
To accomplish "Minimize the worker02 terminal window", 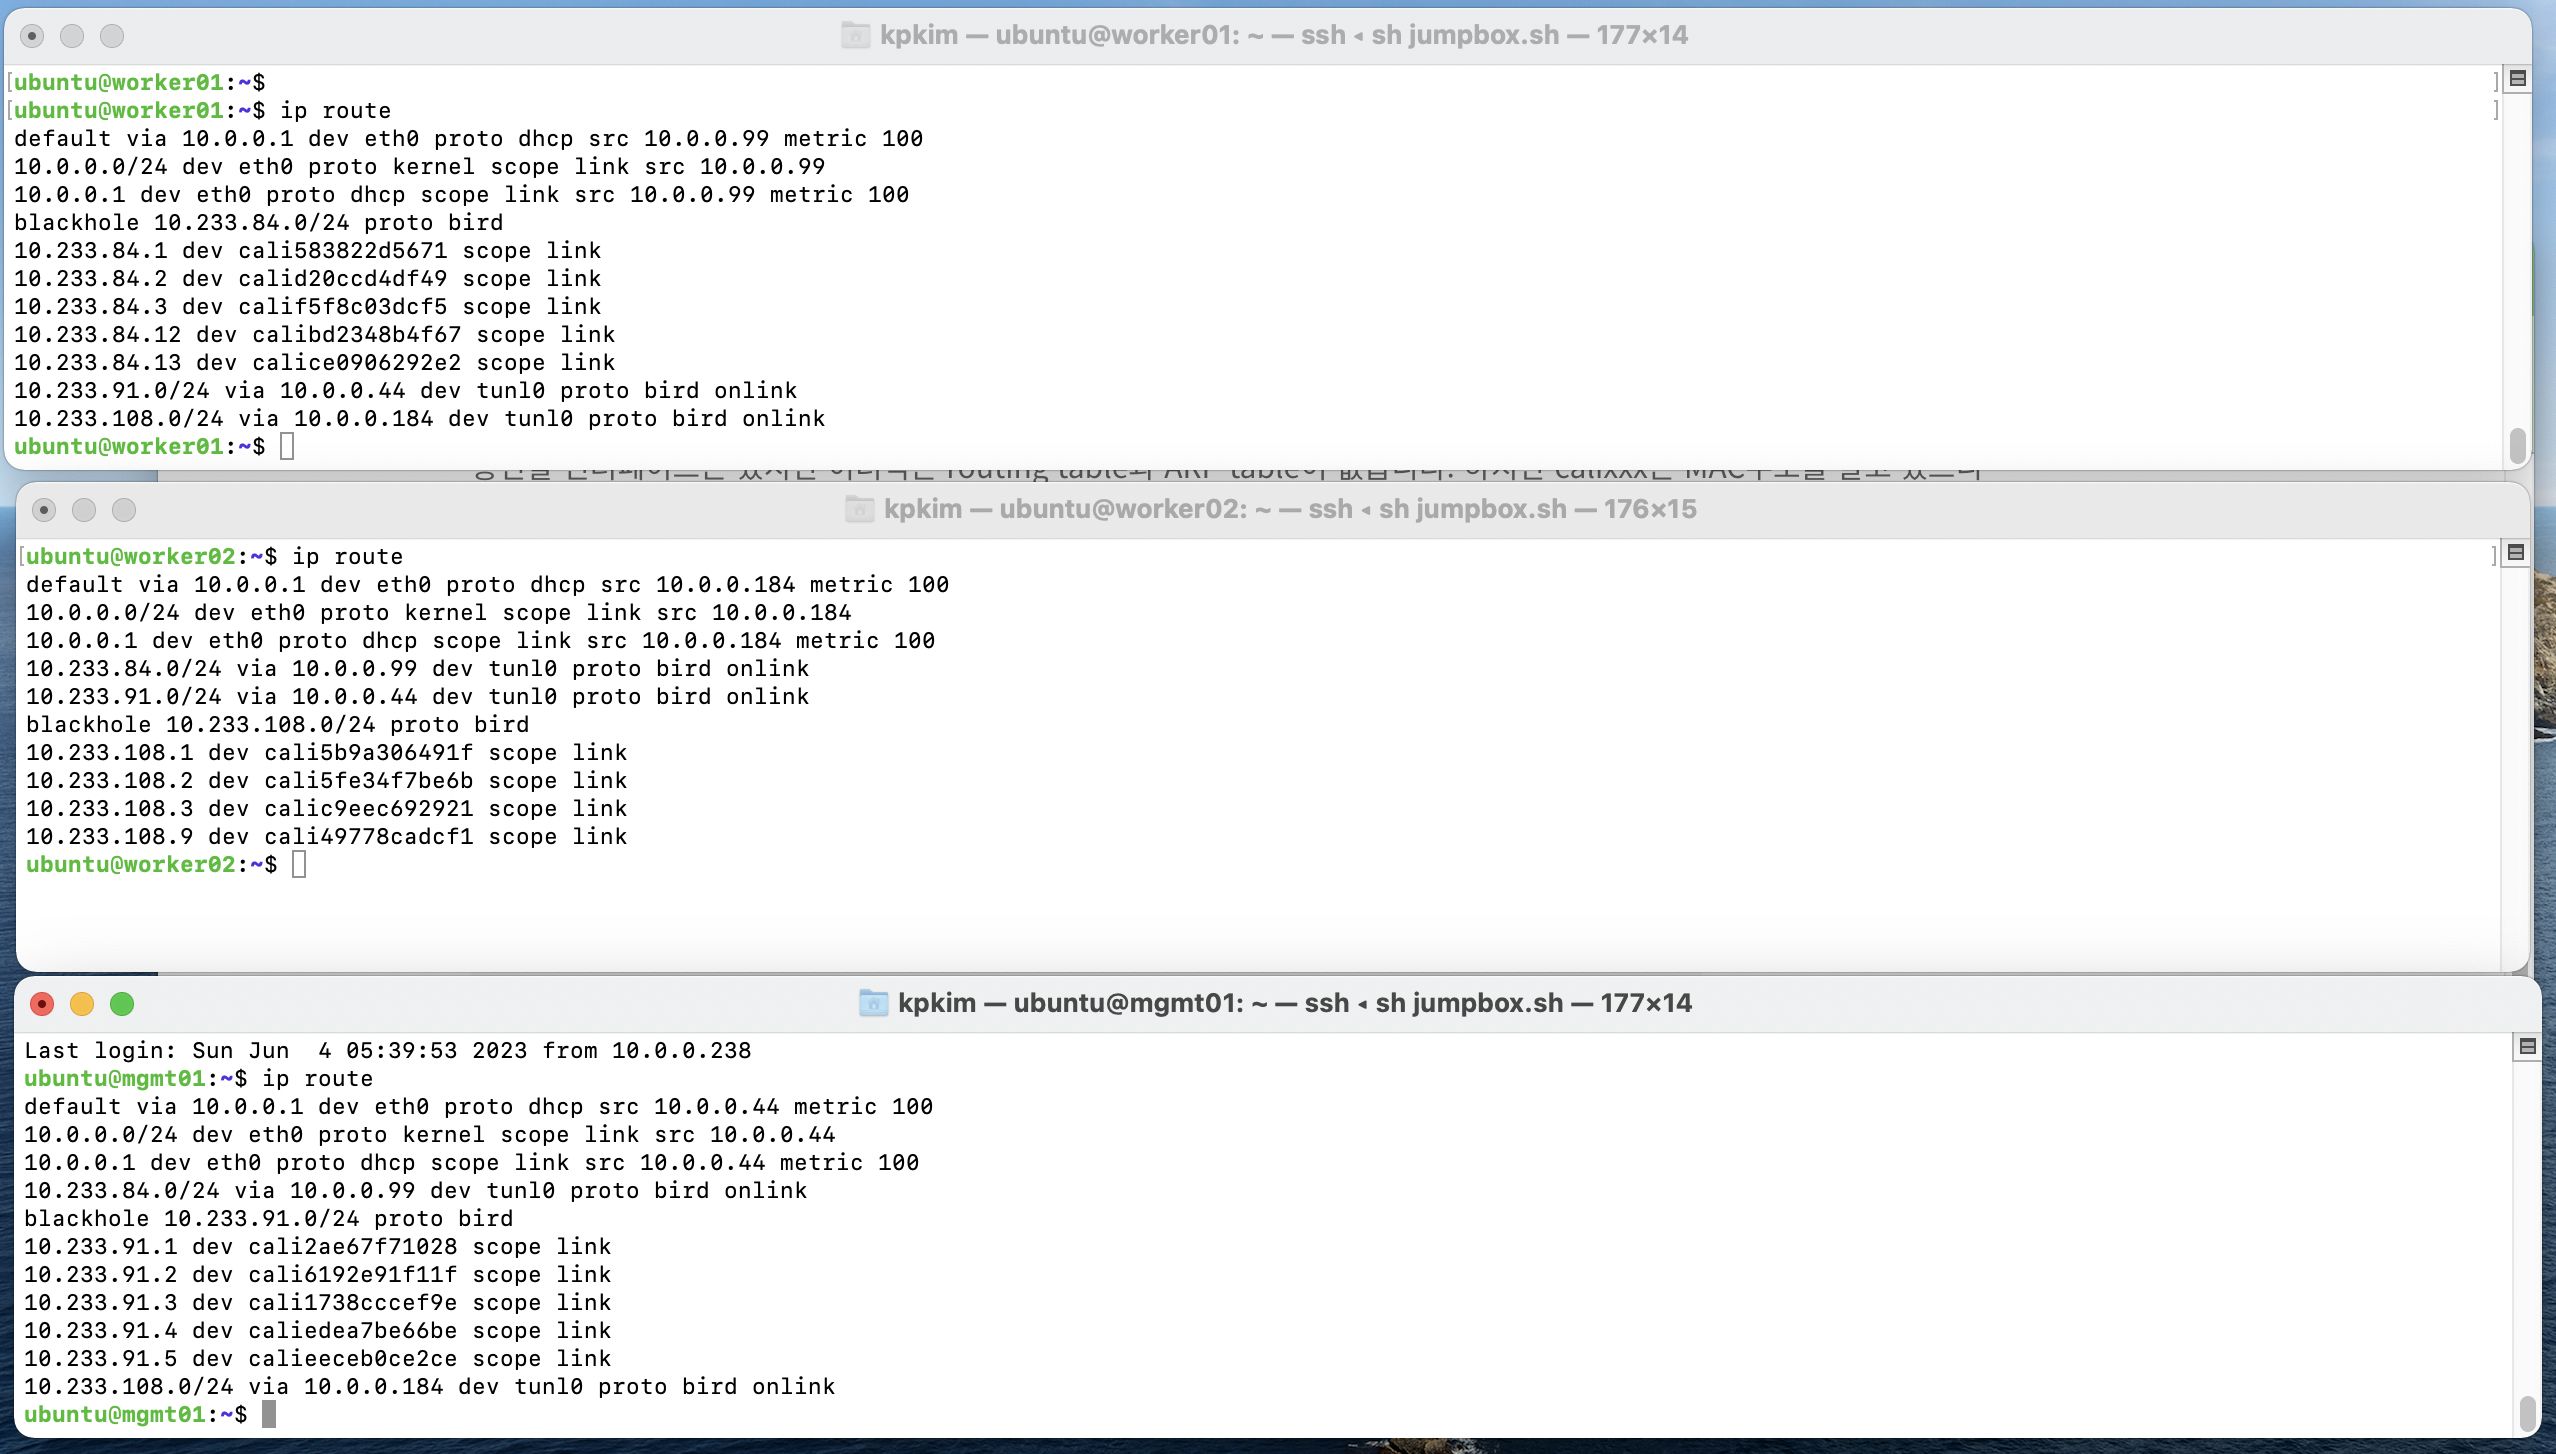I will [x=84, y=511].
